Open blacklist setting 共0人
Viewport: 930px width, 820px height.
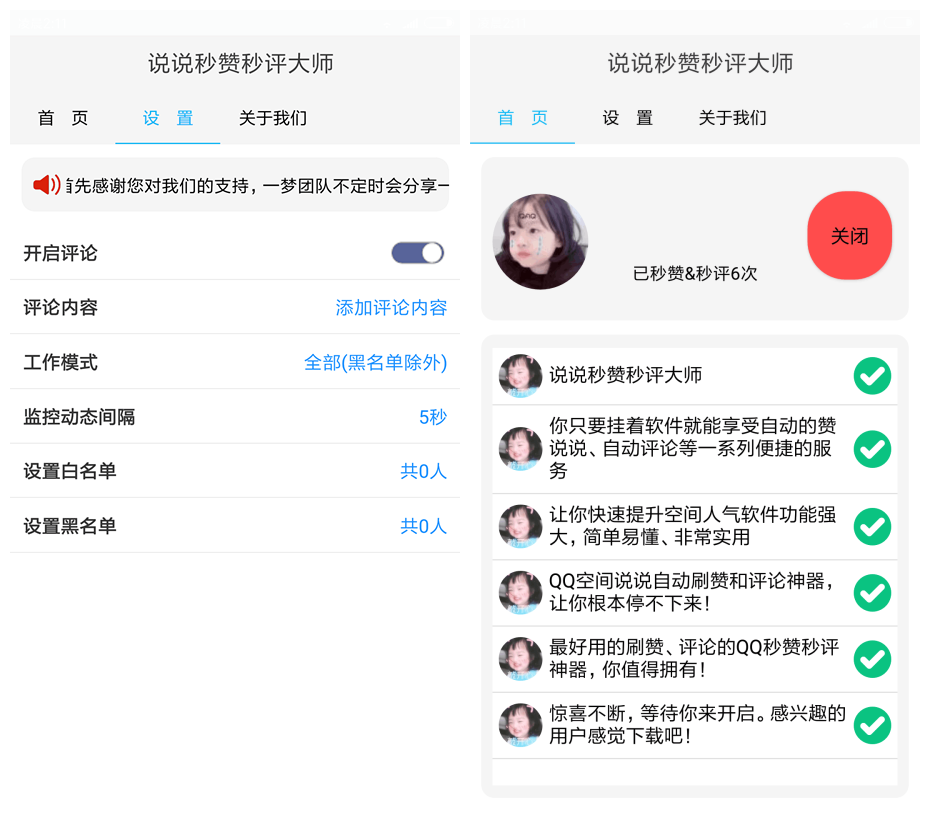coord(423,526)
